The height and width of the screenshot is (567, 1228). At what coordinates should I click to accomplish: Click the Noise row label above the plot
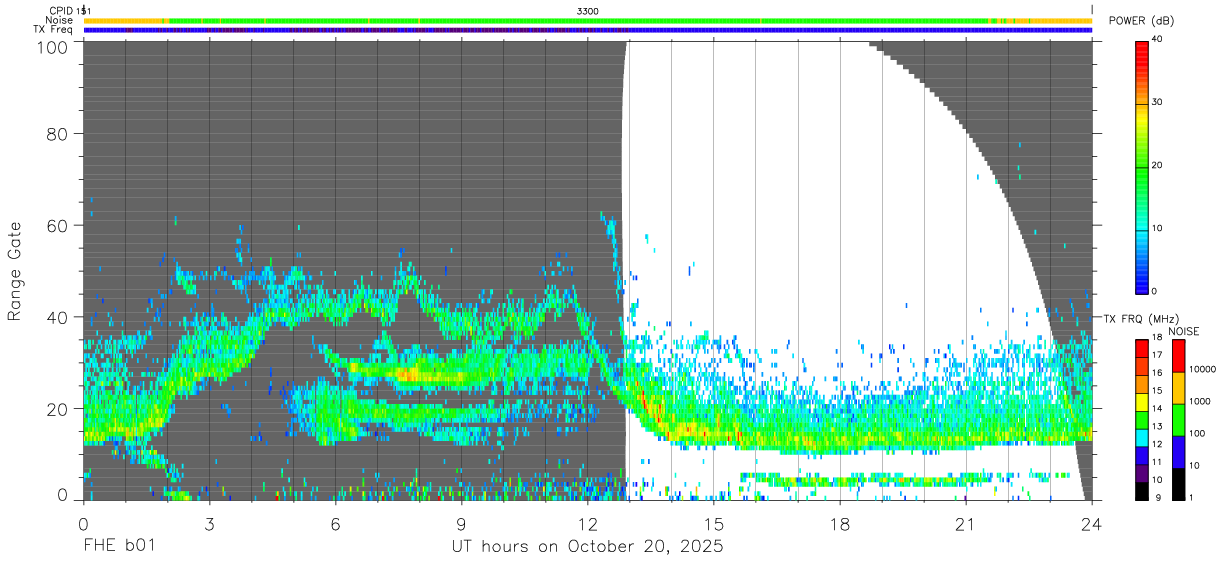click(58, 20)
